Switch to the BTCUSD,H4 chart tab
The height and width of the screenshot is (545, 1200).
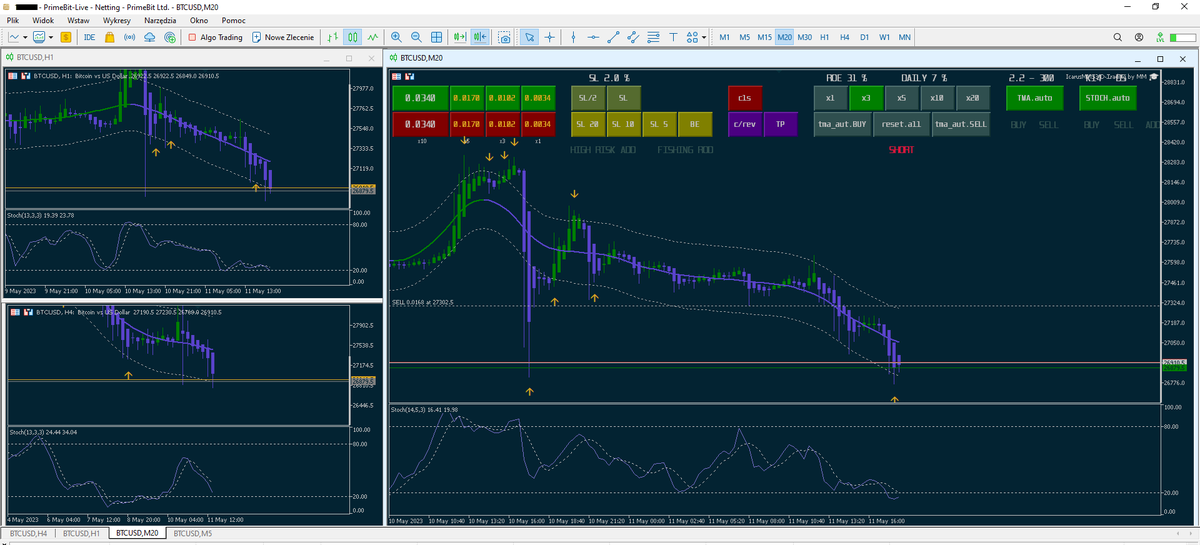click(x=28, y=534)
